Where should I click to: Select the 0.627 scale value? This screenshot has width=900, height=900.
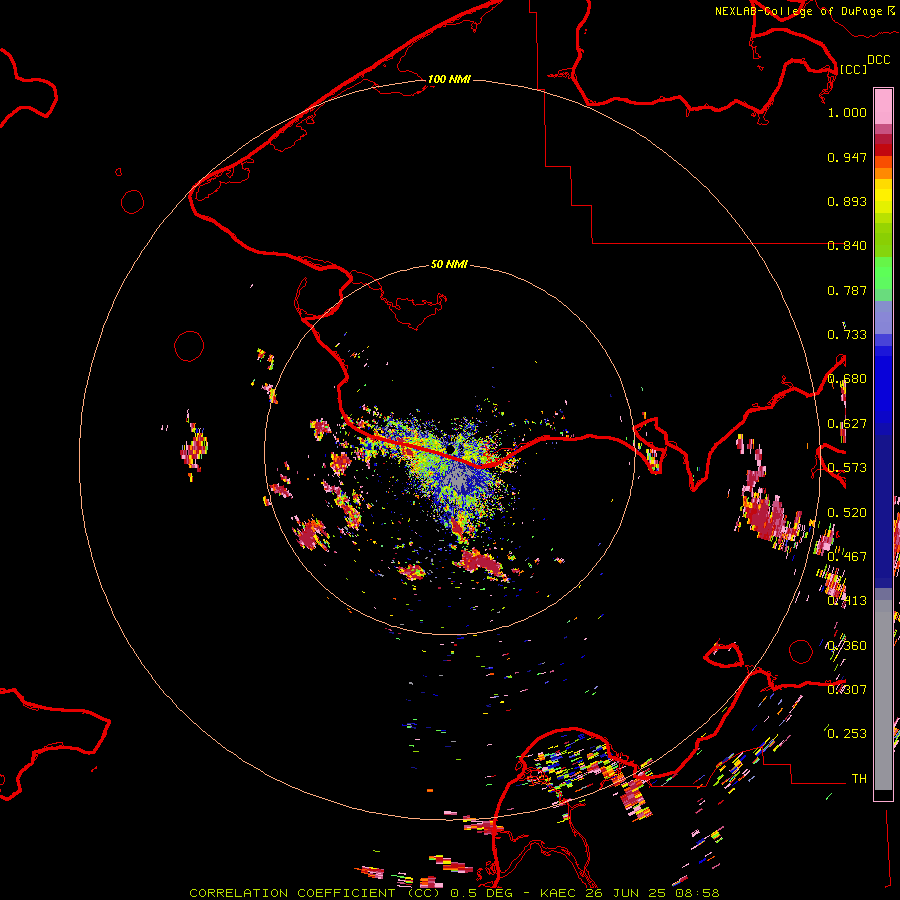[x=847, y=424]
